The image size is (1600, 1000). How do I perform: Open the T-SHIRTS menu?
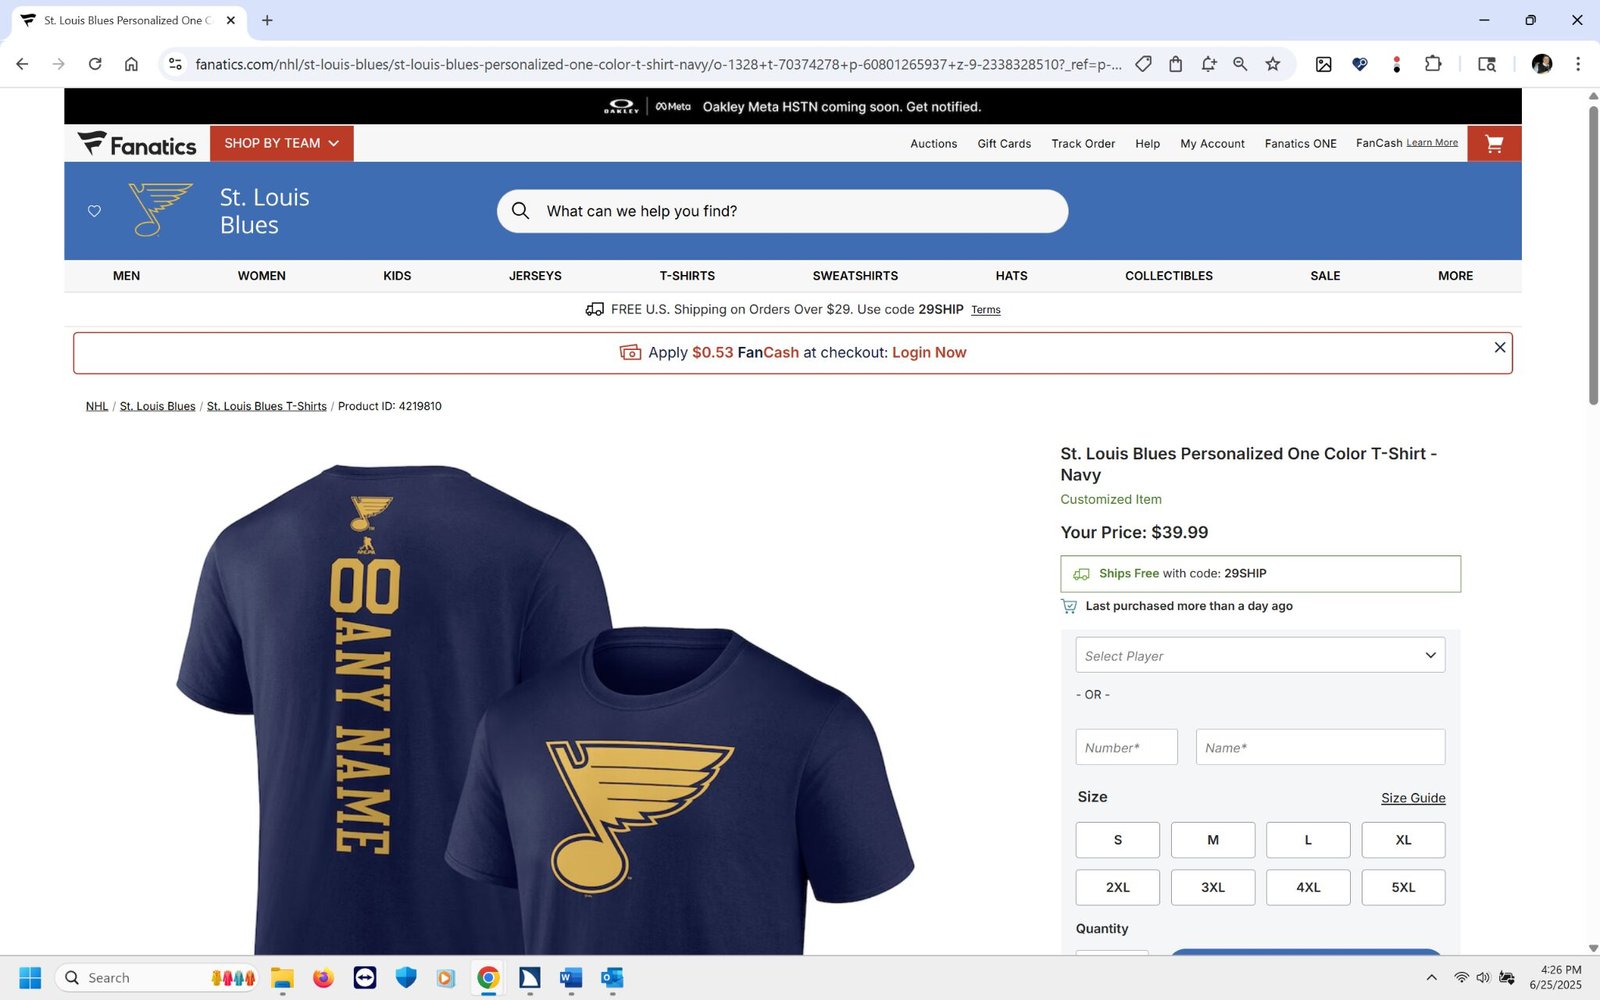pyautogui.click(x=687, y=276)
